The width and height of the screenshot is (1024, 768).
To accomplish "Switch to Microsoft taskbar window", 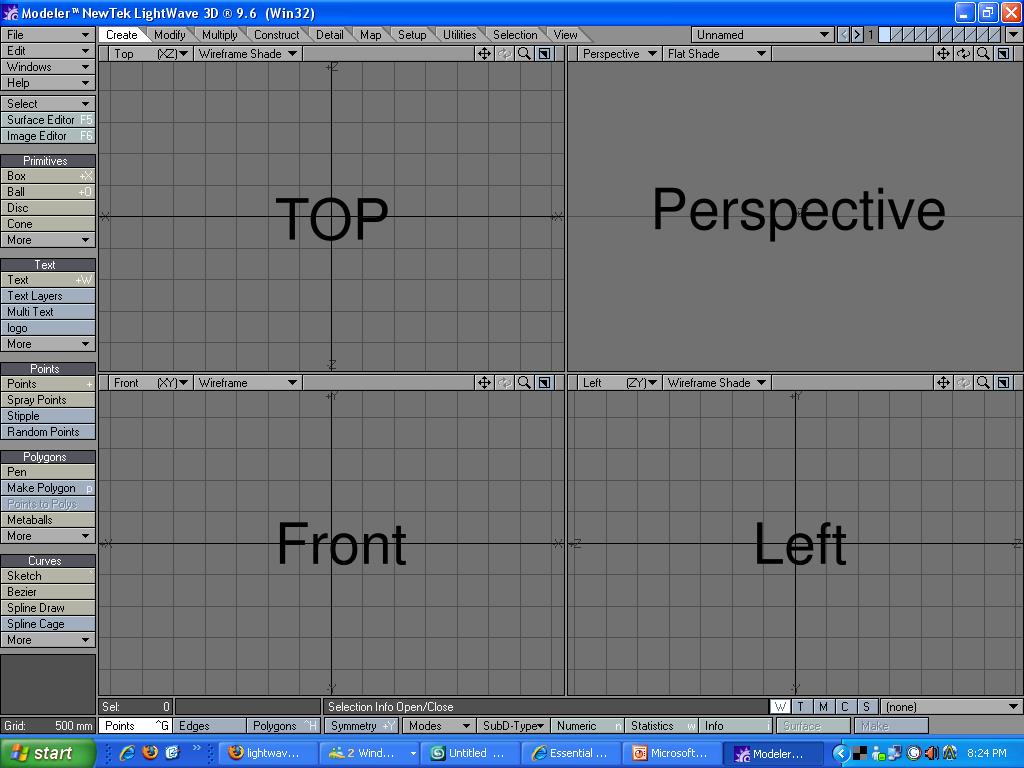I will tap(671, 753).
